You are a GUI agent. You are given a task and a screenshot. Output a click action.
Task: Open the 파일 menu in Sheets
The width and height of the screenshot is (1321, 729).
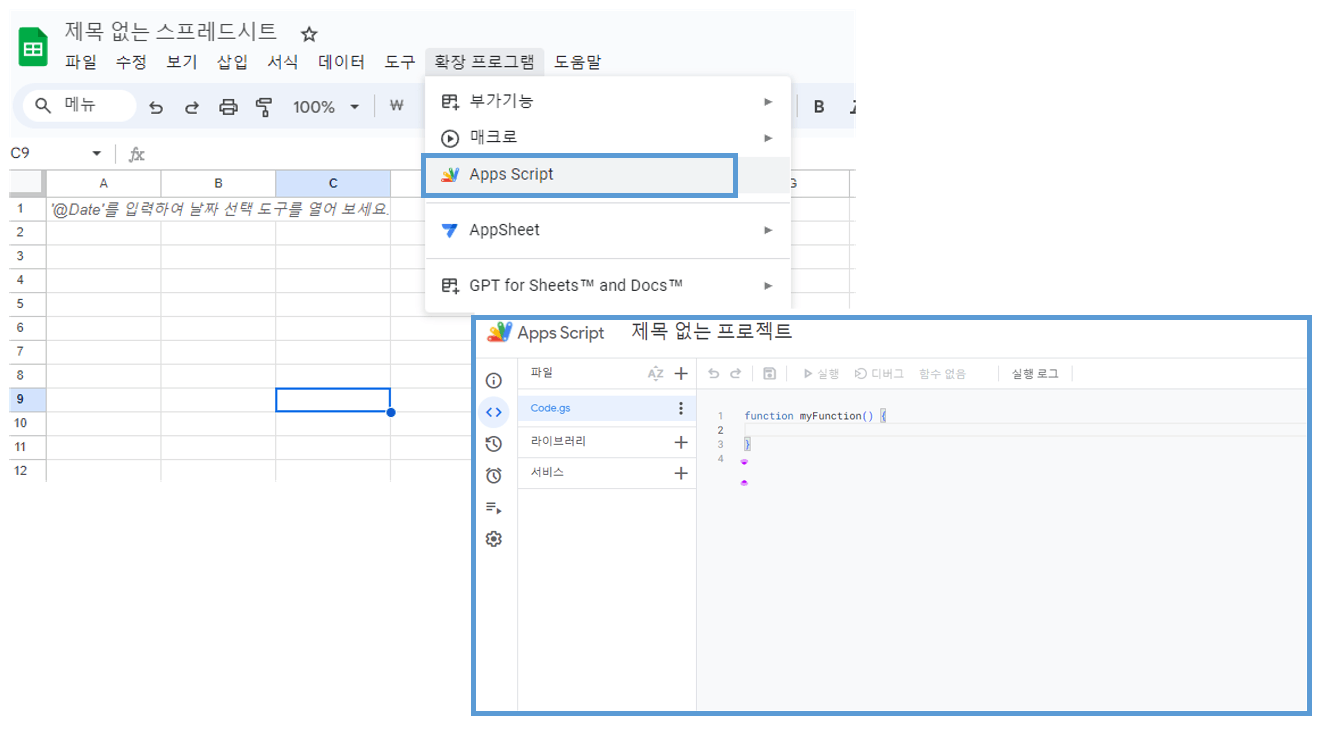(x=81, y=62)
